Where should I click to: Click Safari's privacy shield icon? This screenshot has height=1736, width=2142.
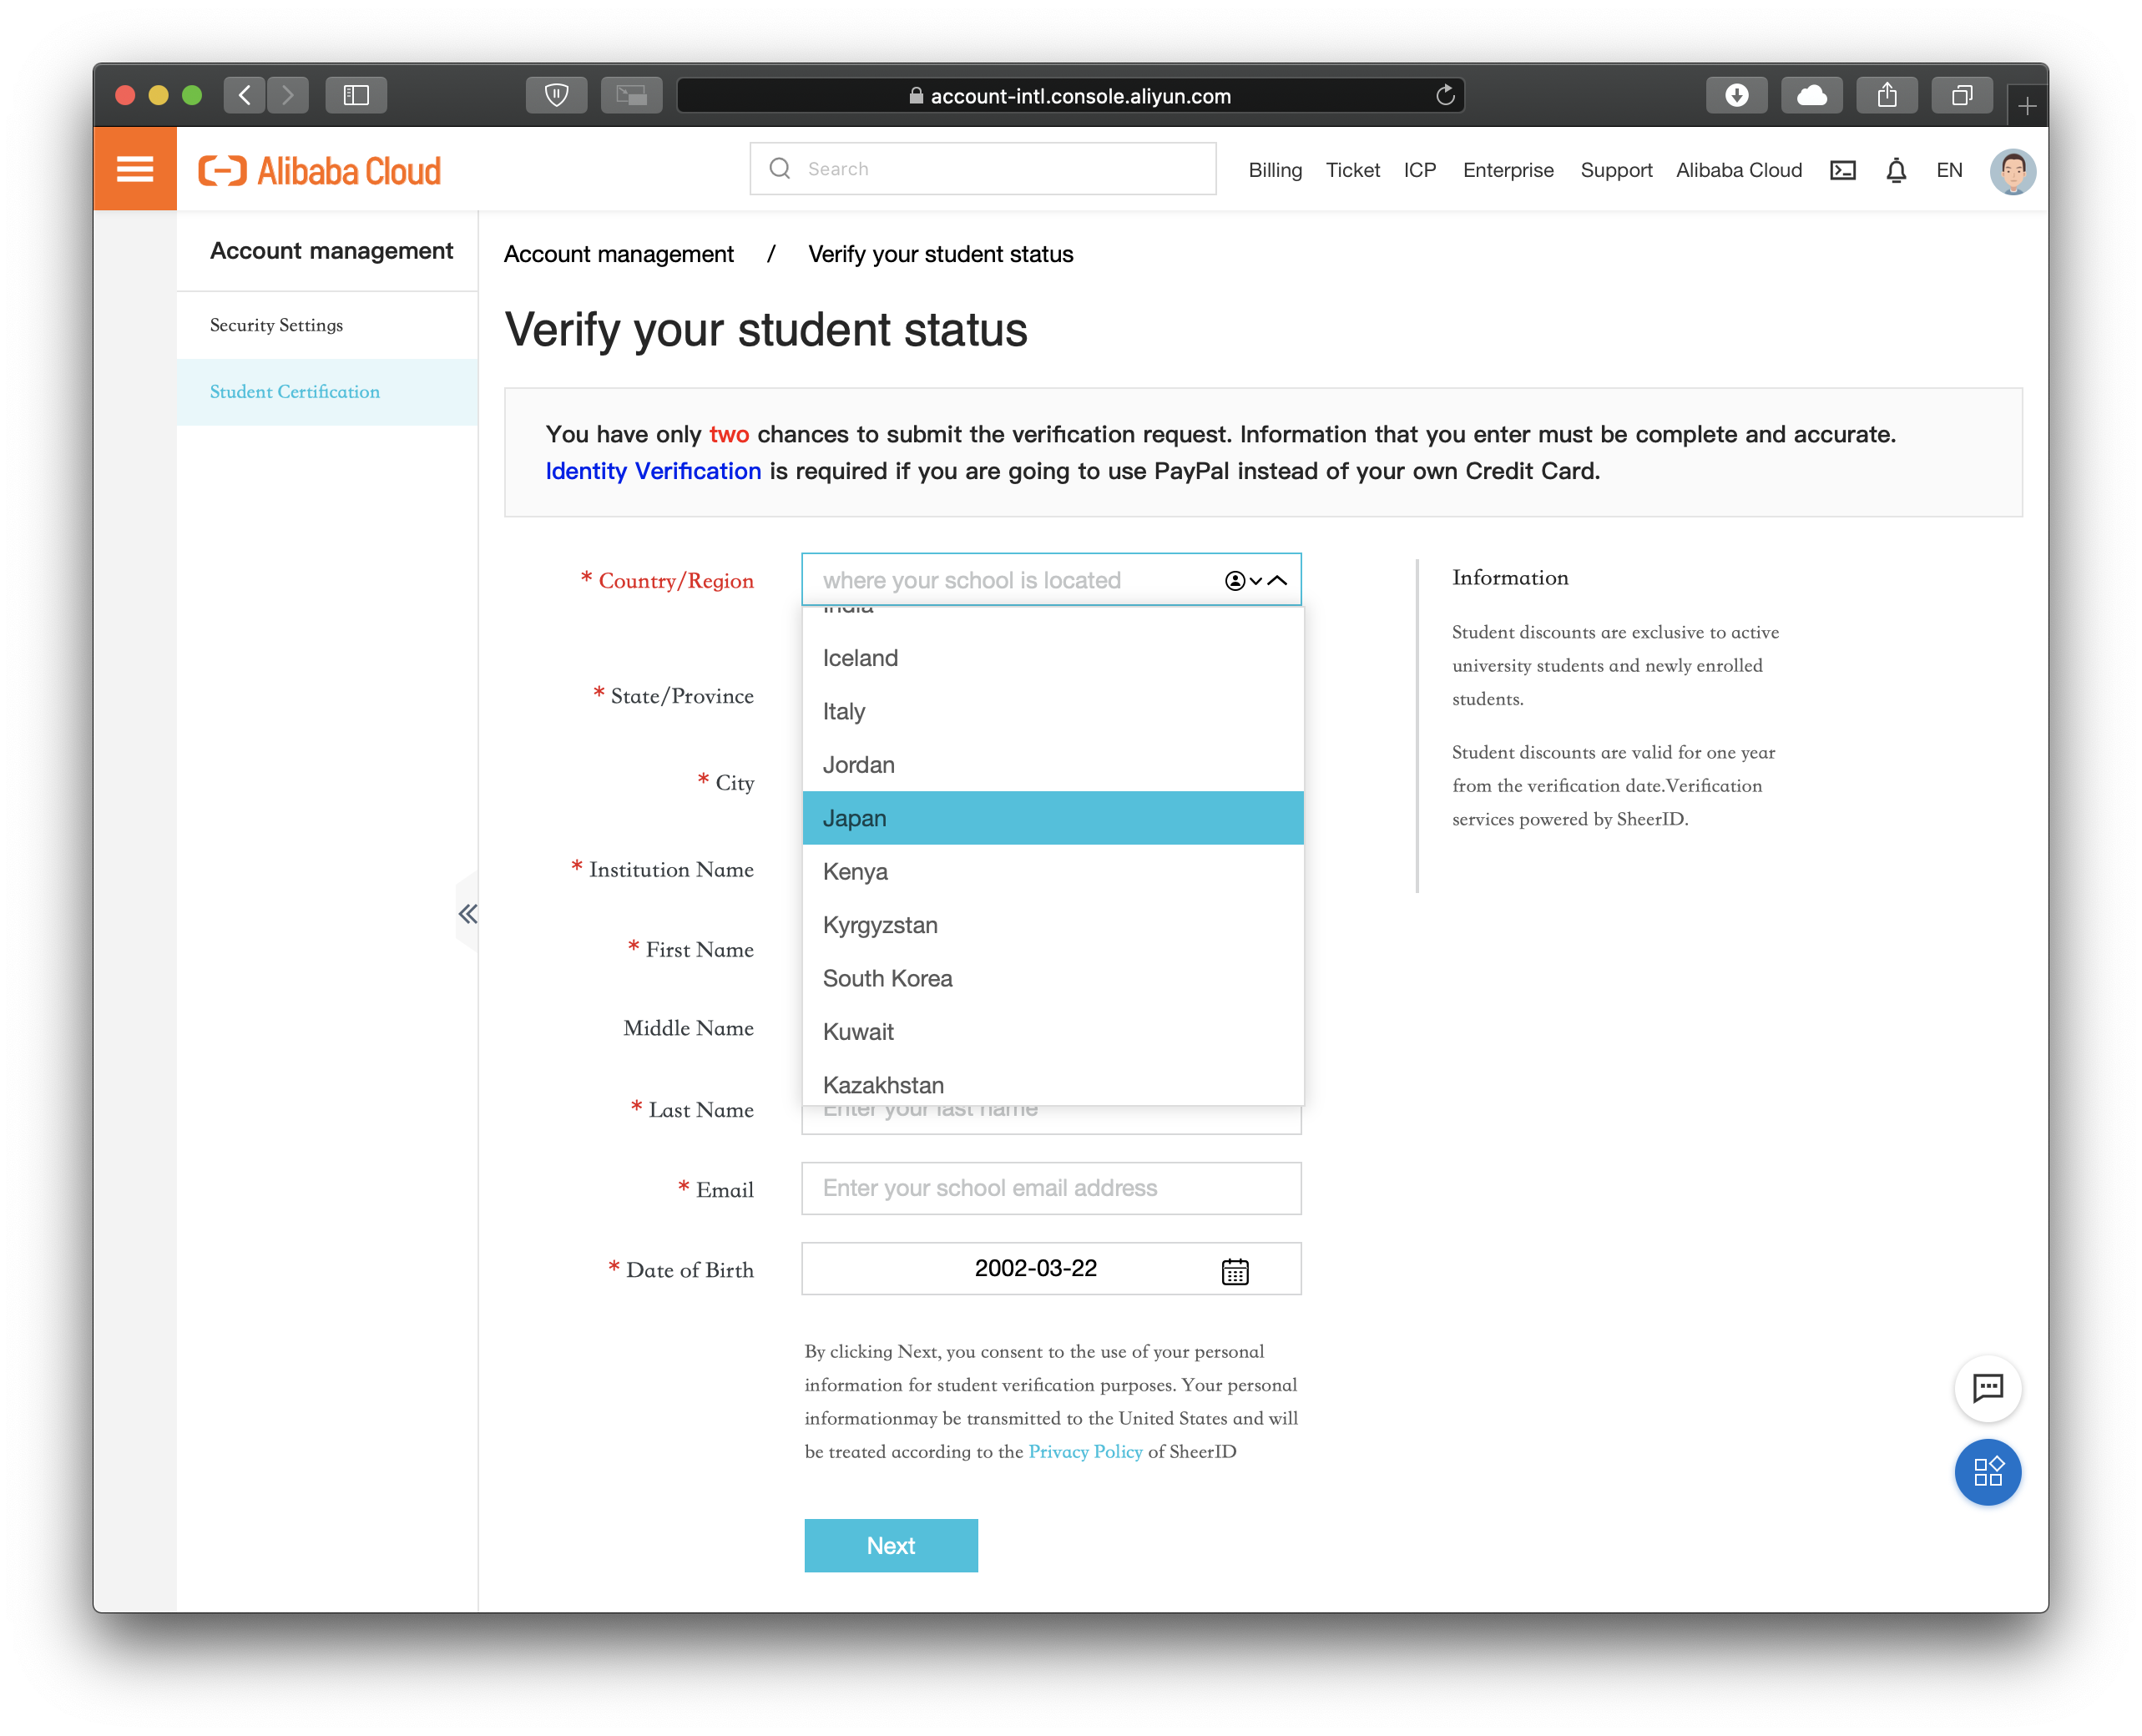(x=556, y=95)
